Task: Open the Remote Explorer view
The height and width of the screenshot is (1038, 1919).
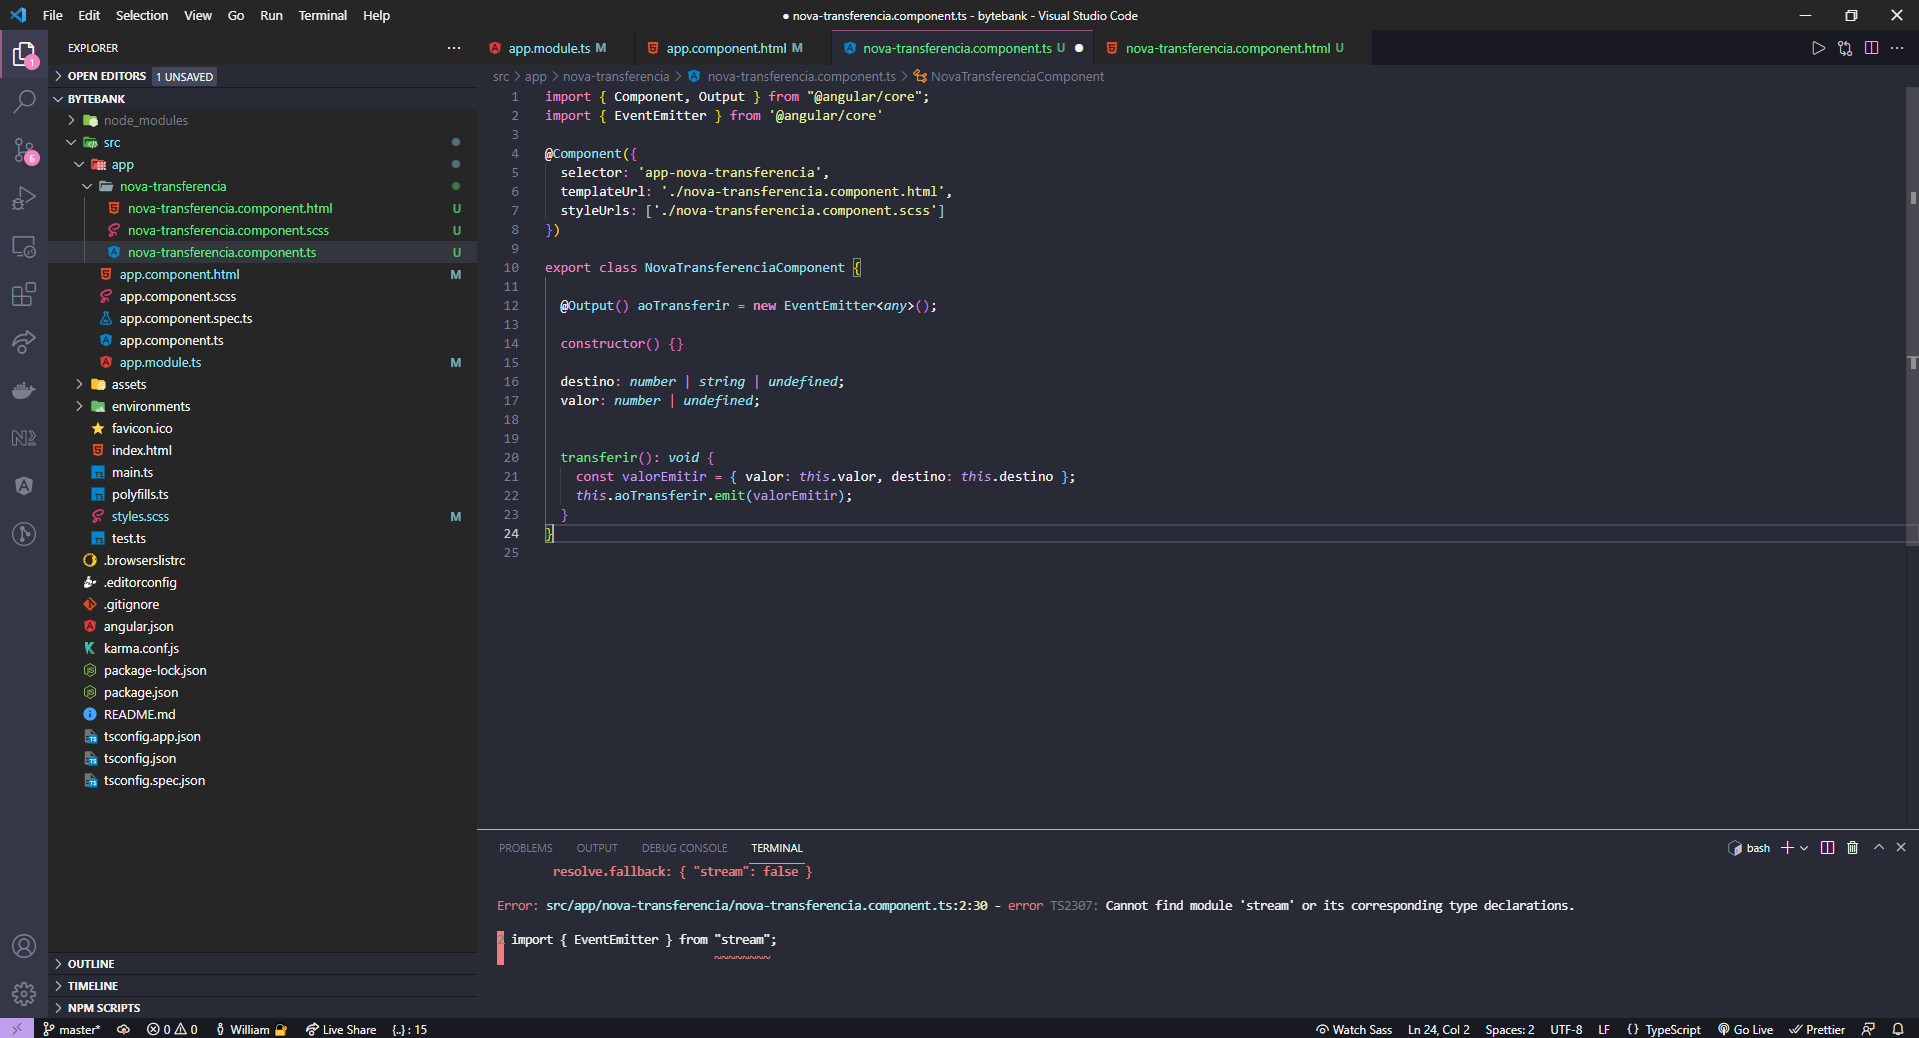Action: (x=24, y=246)
